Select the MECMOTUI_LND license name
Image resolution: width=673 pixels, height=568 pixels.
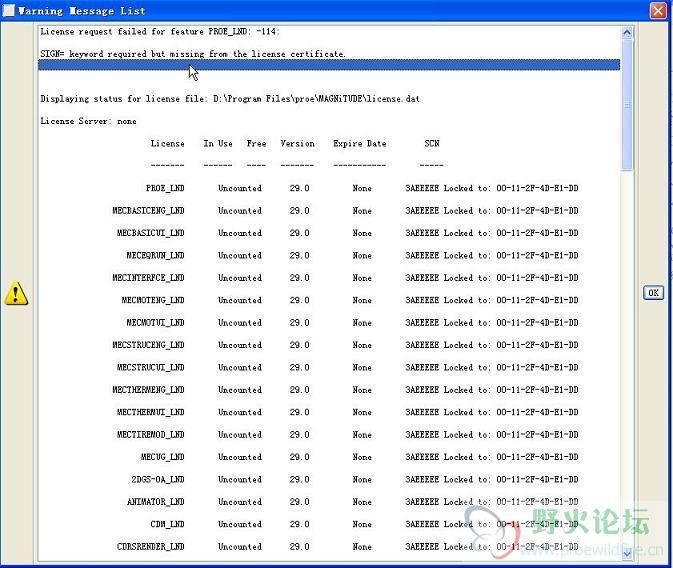tap(155, 322)
